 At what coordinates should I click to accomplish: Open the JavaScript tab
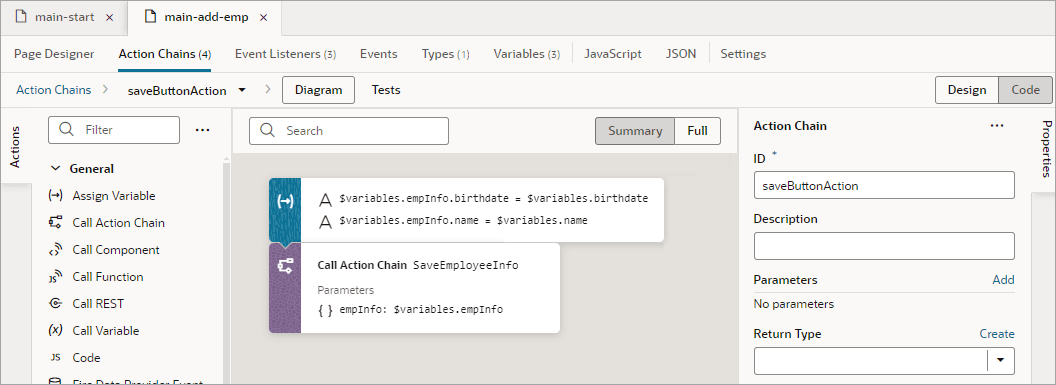613,54
